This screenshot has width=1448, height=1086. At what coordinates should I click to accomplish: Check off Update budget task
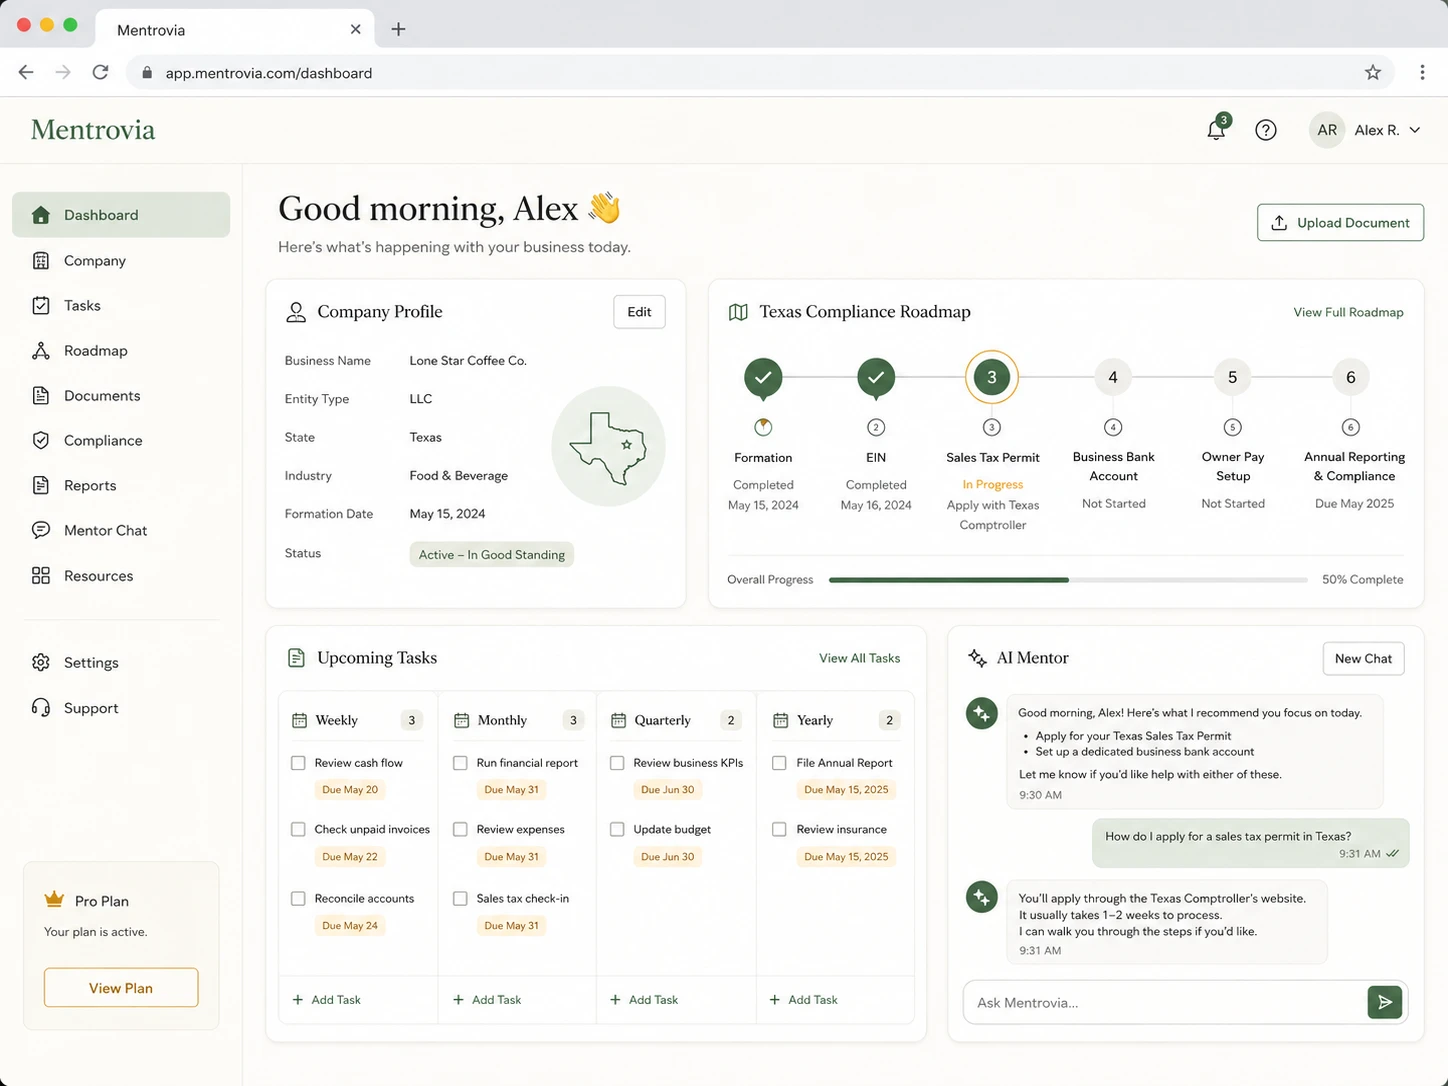617,829
